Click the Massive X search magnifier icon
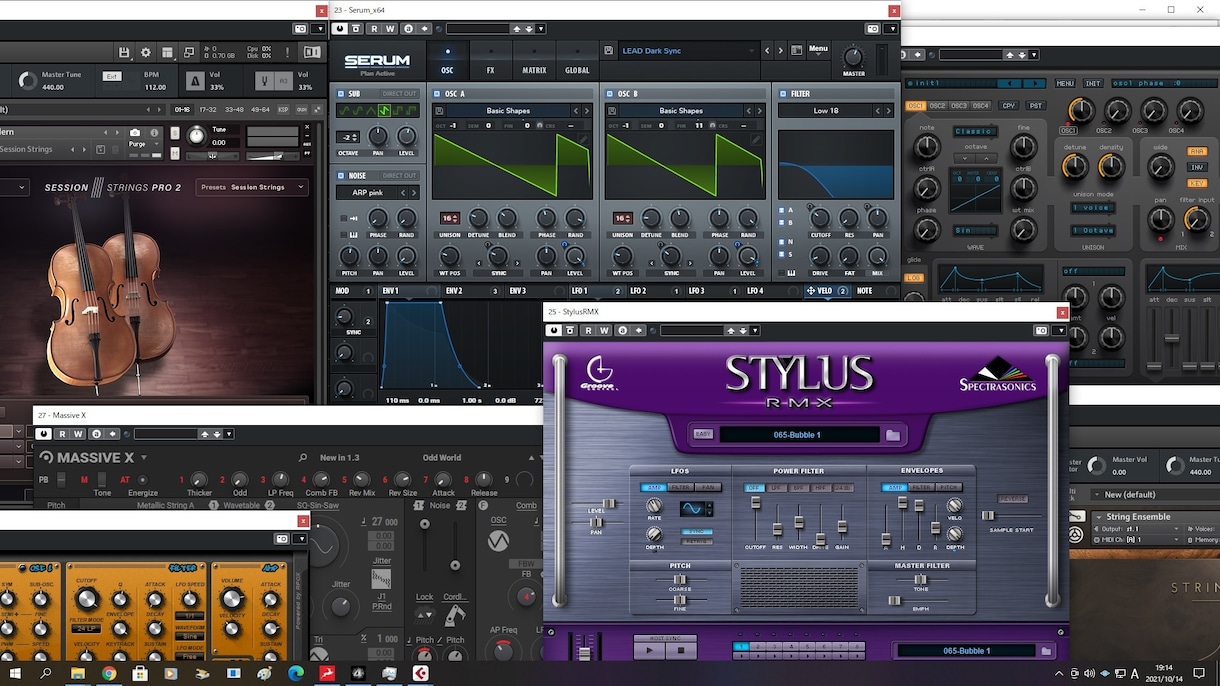This screenshot has height=686, width=1220. 303,458
